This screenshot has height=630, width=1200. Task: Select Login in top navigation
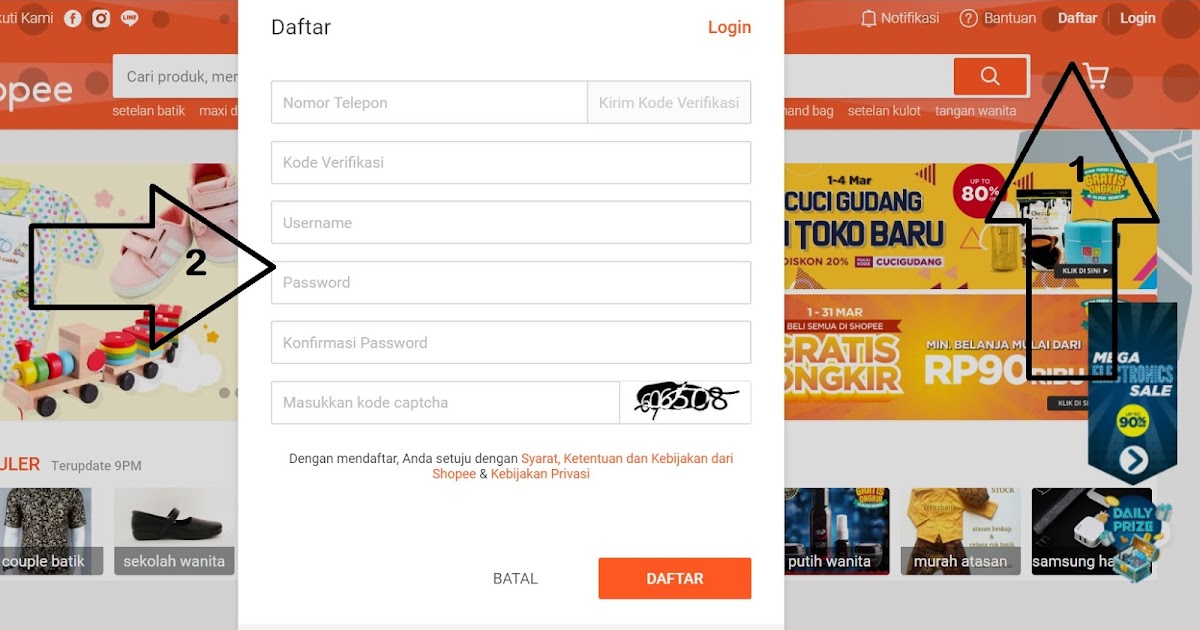(1138, 18)
